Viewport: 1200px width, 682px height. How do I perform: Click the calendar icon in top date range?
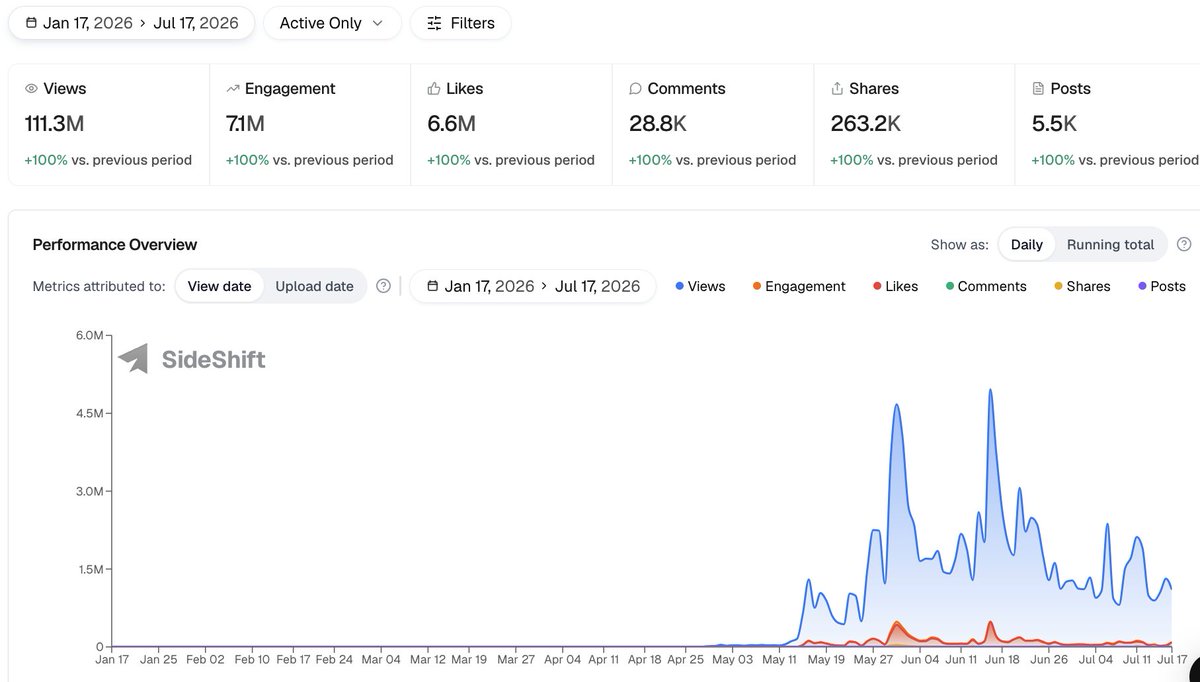(x=31, y=23)
